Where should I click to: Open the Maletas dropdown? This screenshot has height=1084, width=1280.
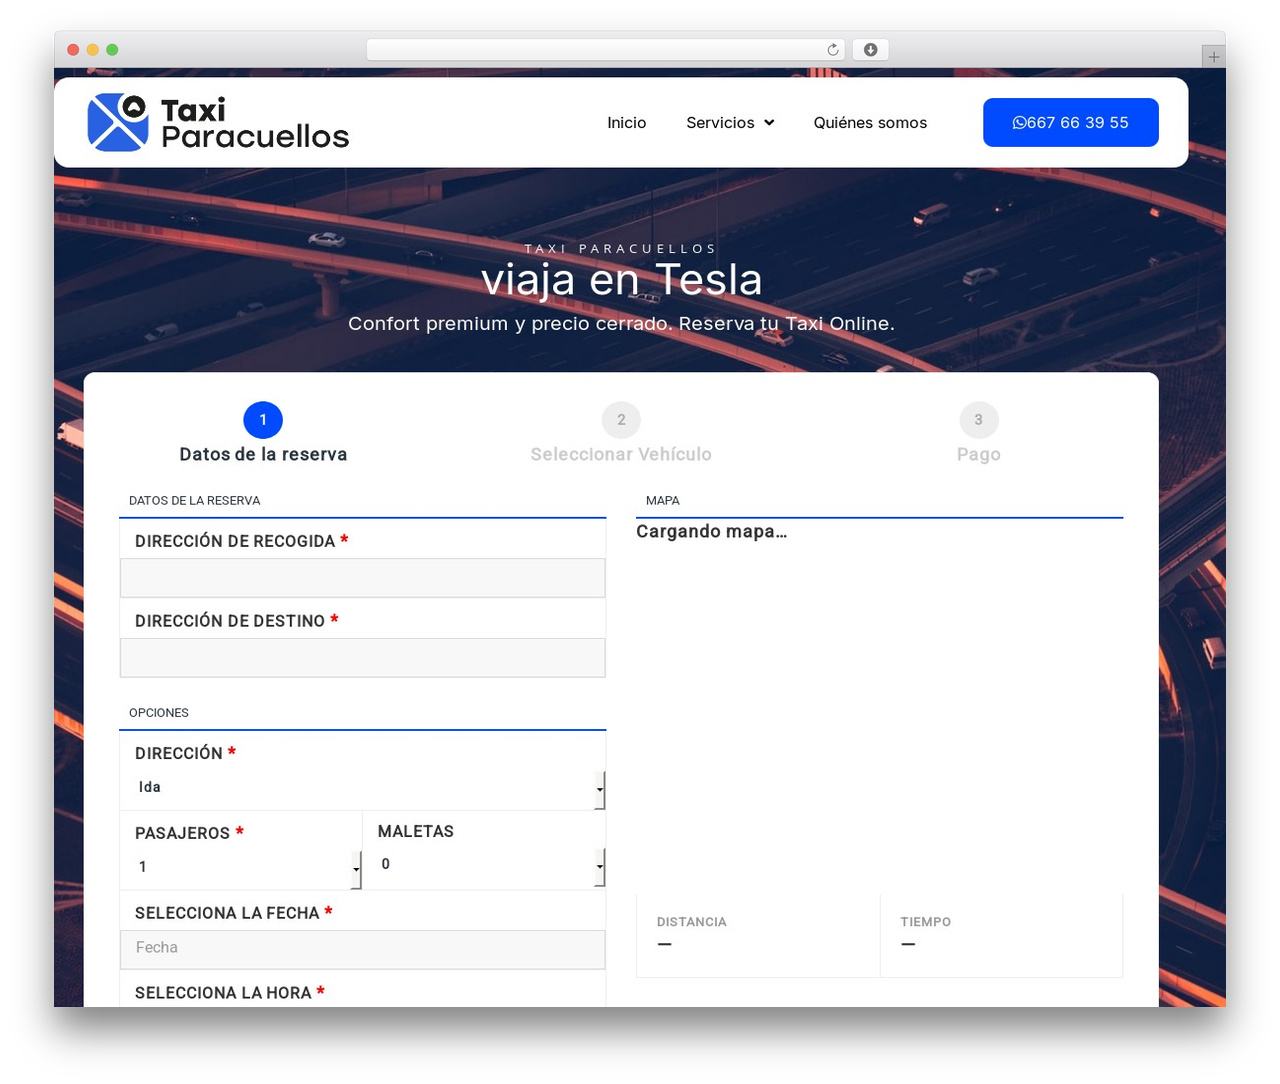pos(484,866)
